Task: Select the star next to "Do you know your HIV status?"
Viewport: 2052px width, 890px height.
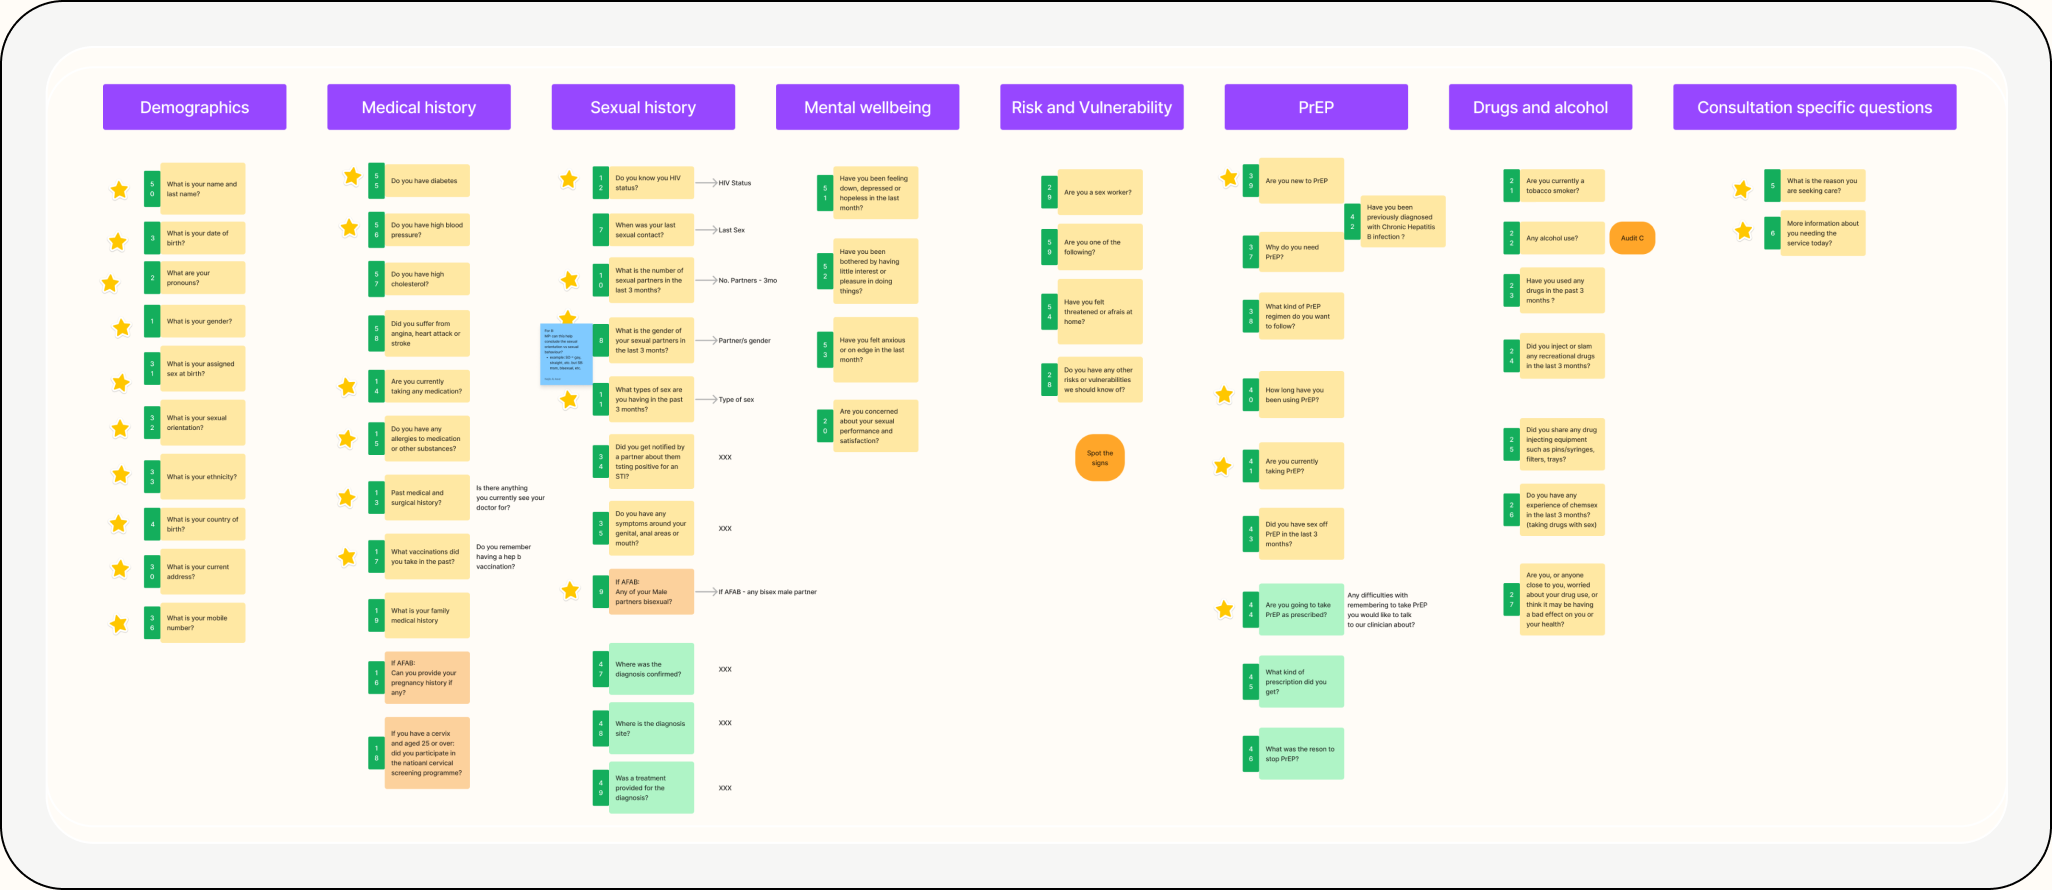Action: 569,180
